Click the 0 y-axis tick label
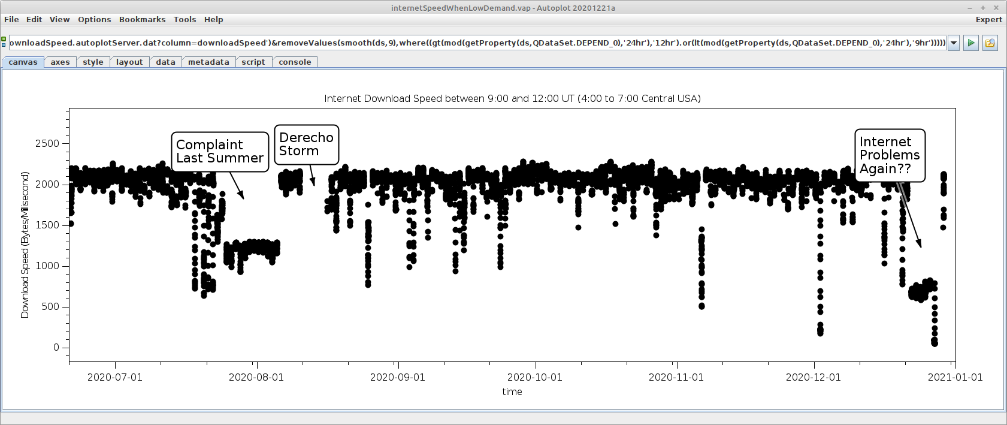Viewport: 1007px width, 425px height. [x=58, y=347]
